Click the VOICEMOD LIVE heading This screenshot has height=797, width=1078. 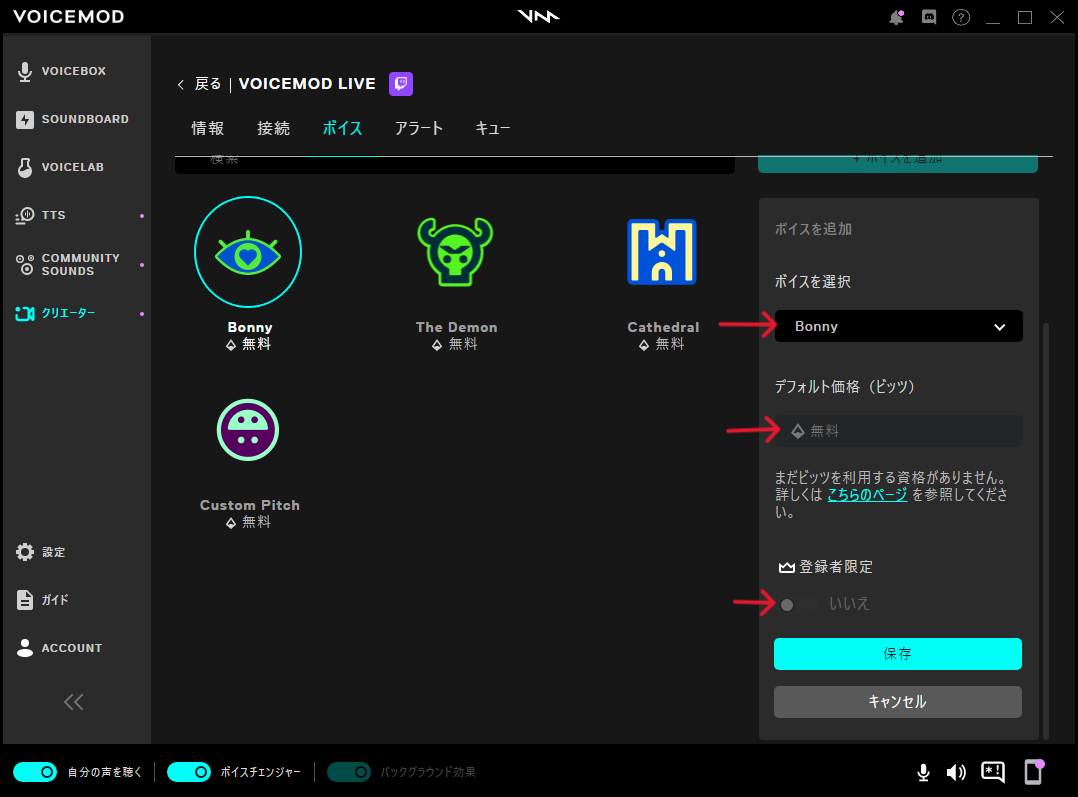pos(307,84)
